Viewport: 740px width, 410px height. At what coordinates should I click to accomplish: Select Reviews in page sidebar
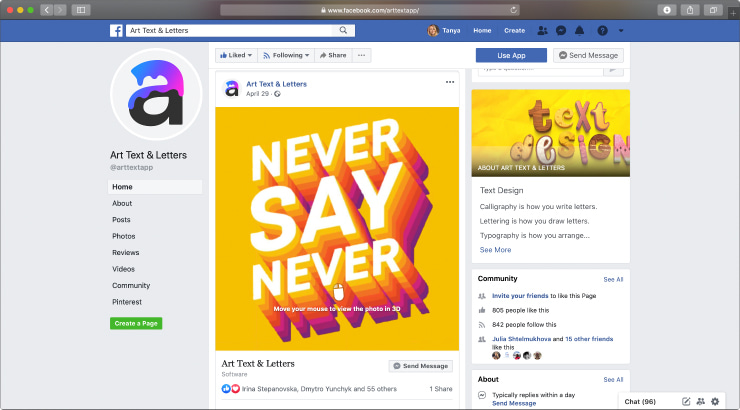tap(126, 252)
